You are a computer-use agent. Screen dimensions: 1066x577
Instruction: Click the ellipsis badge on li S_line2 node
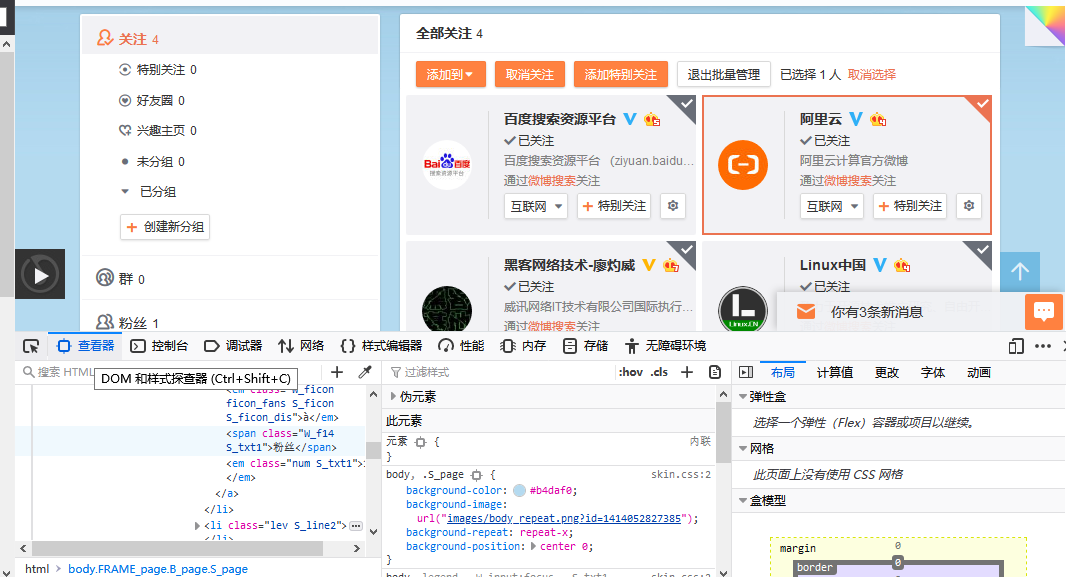tap(356, 525)
